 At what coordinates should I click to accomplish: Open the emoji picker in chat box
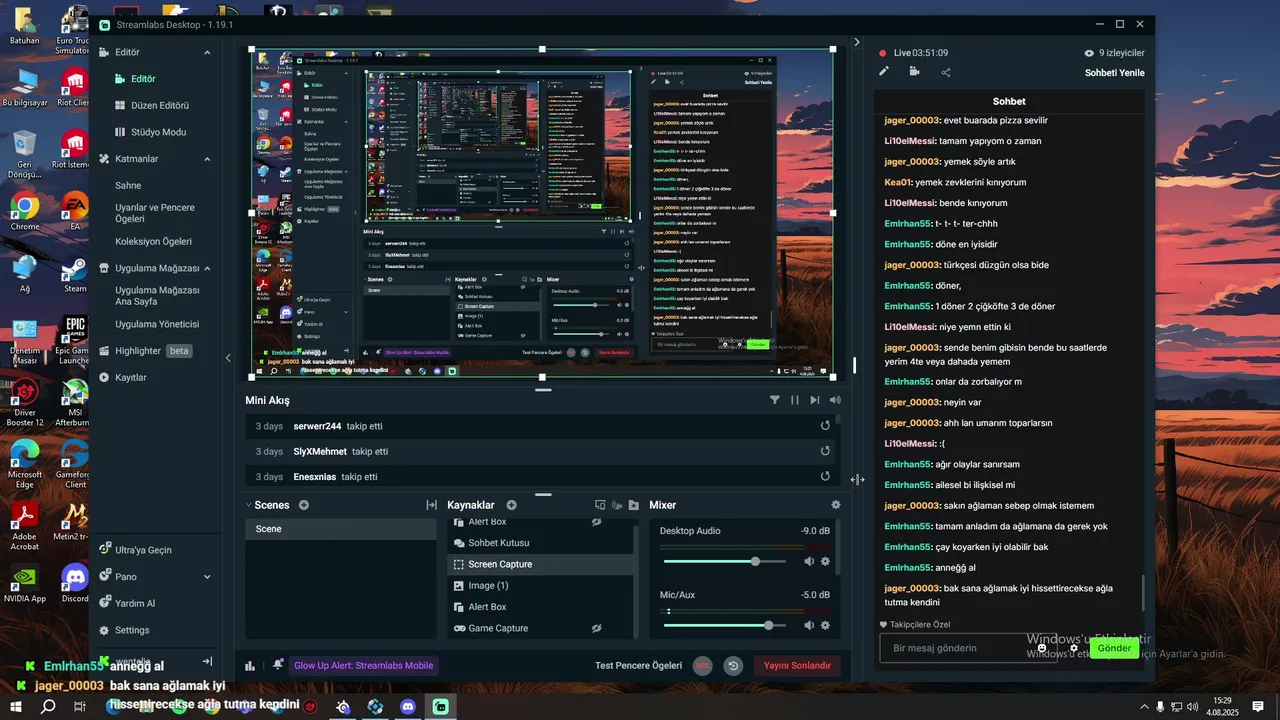pyautogui.click(x=1042, y=648)
